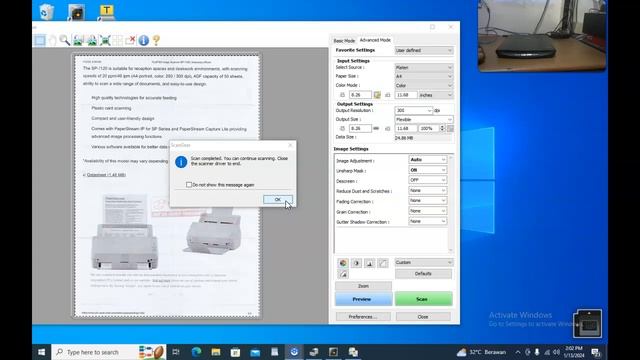
Task: Open the Favorite Settings dropdown
Action: (x=424, y=51)
